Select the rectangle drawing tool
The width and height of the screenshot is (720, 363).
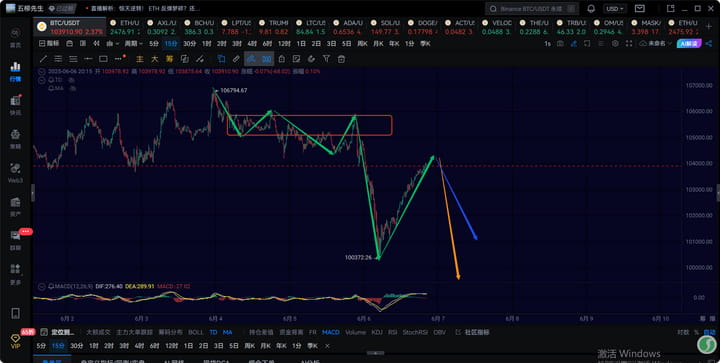point(103,59)
